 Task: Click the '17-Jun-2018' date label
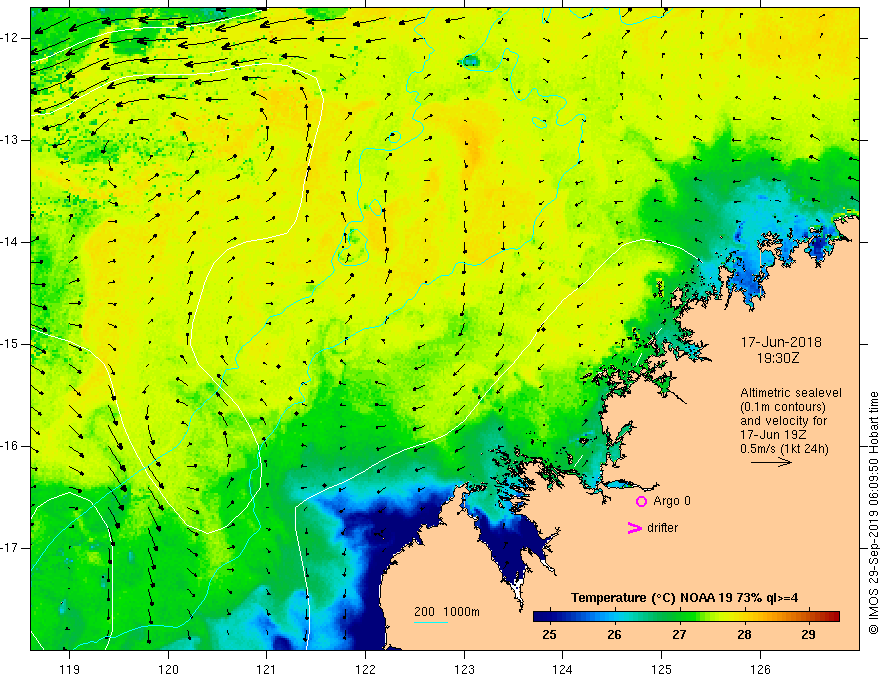click(781, 342)
